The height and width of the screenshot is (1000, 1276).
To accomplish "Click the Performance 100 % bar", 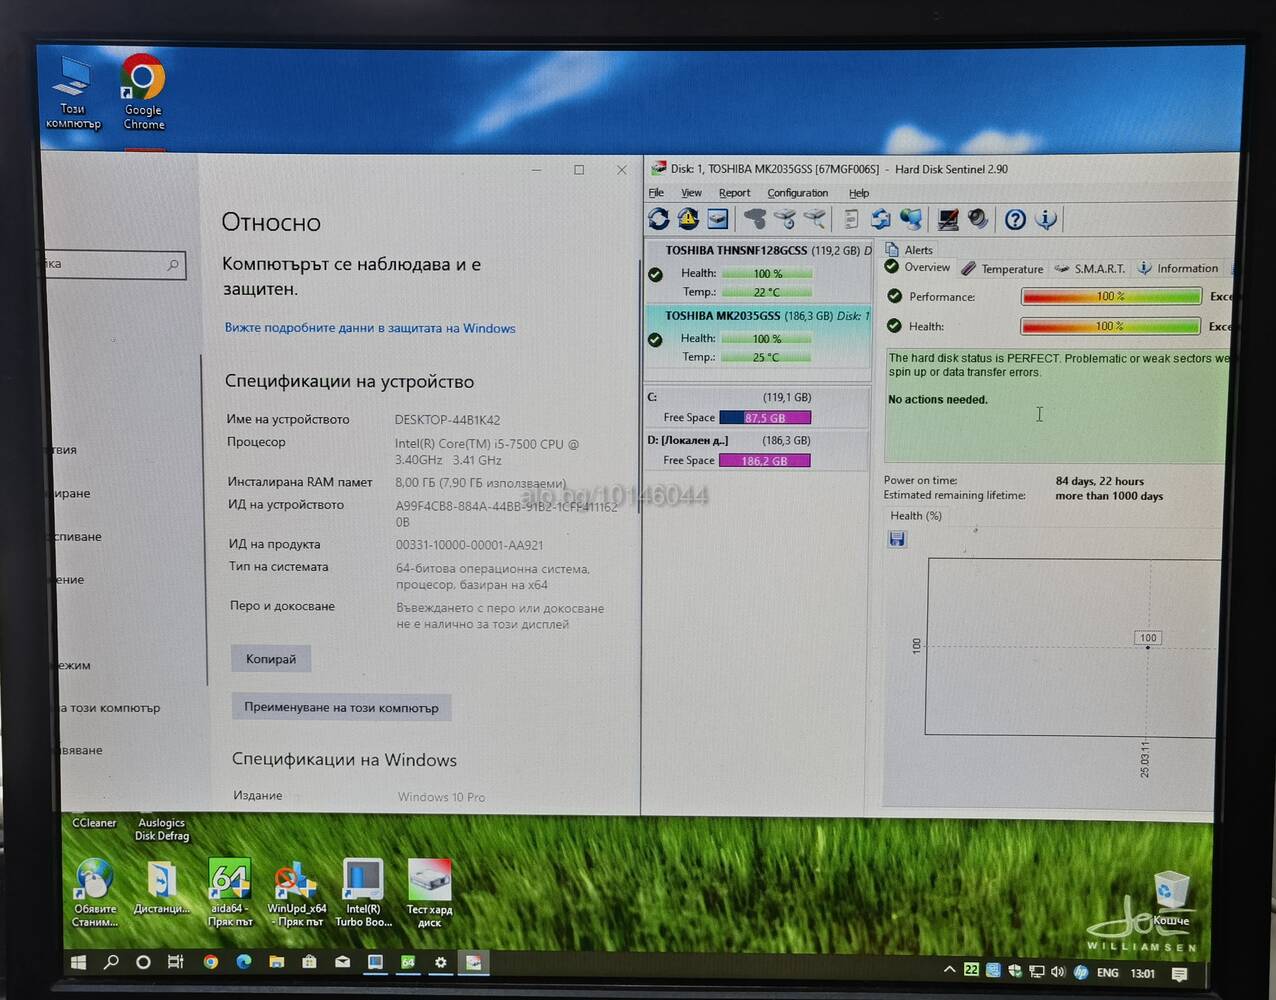I will [1111, 296].
